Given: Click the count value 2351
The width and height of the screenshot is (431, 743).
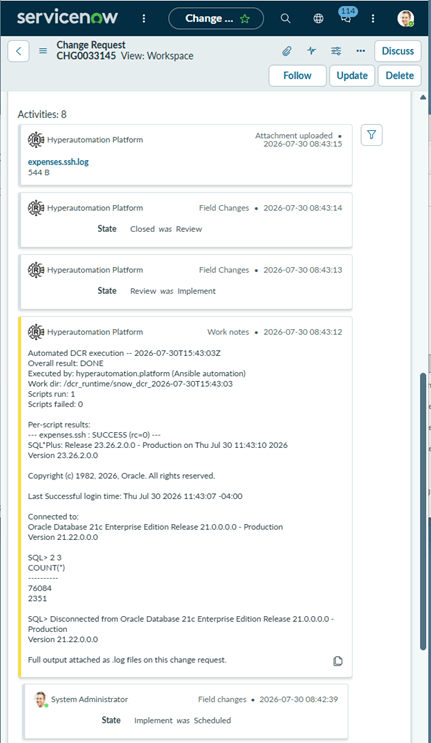Looking at the screenshot, I should (37, 598).
